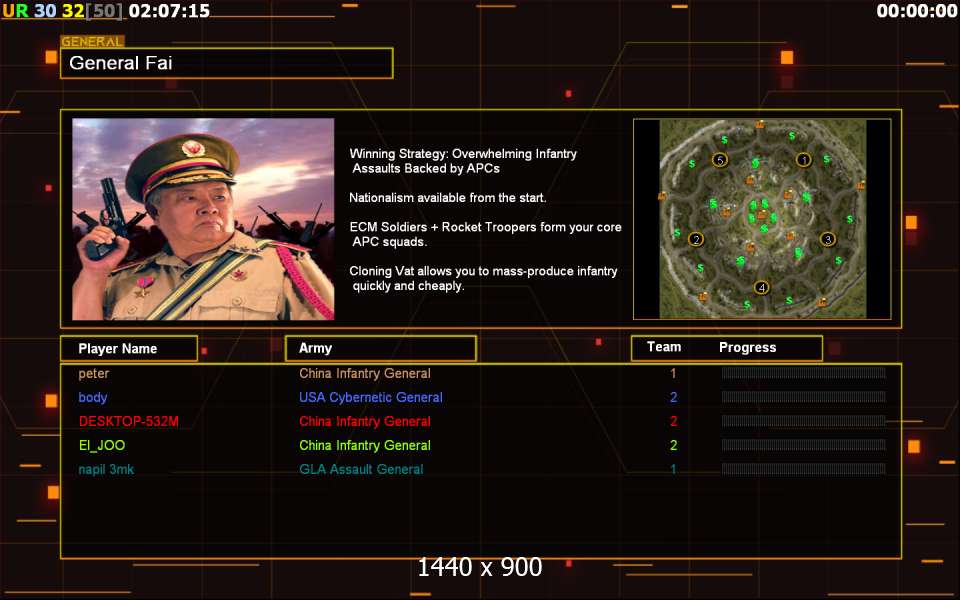Select start position 4 on the minimap

point(762,287)
